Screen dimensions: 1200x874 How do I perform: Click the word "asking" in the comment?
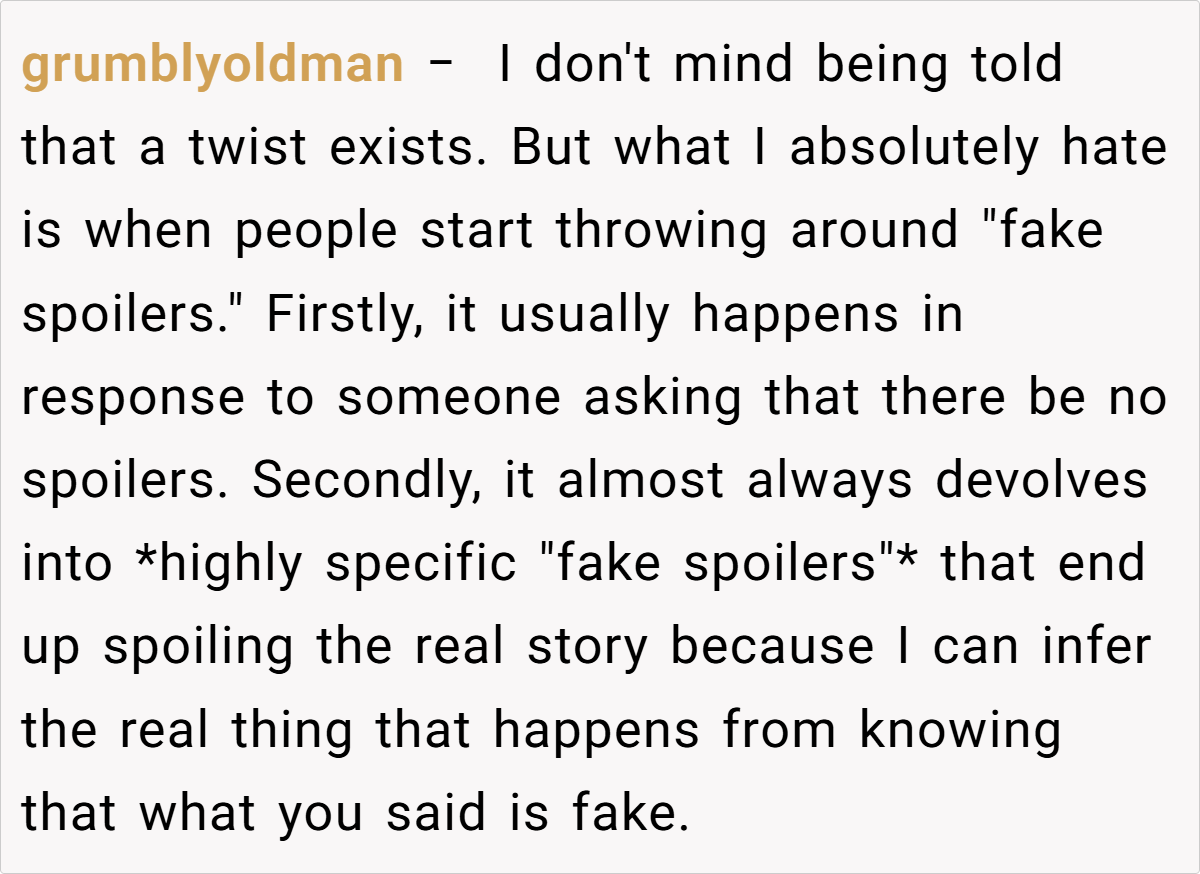point(663,398)
